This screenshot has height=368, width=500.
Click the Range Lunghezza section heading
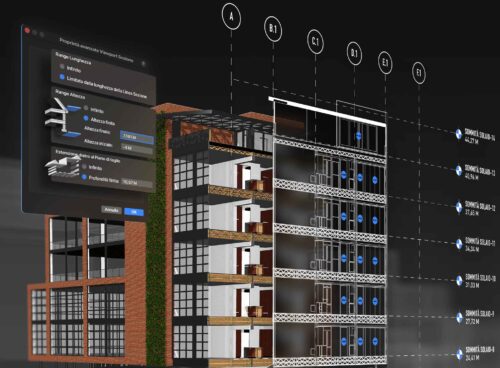point(73,59)
